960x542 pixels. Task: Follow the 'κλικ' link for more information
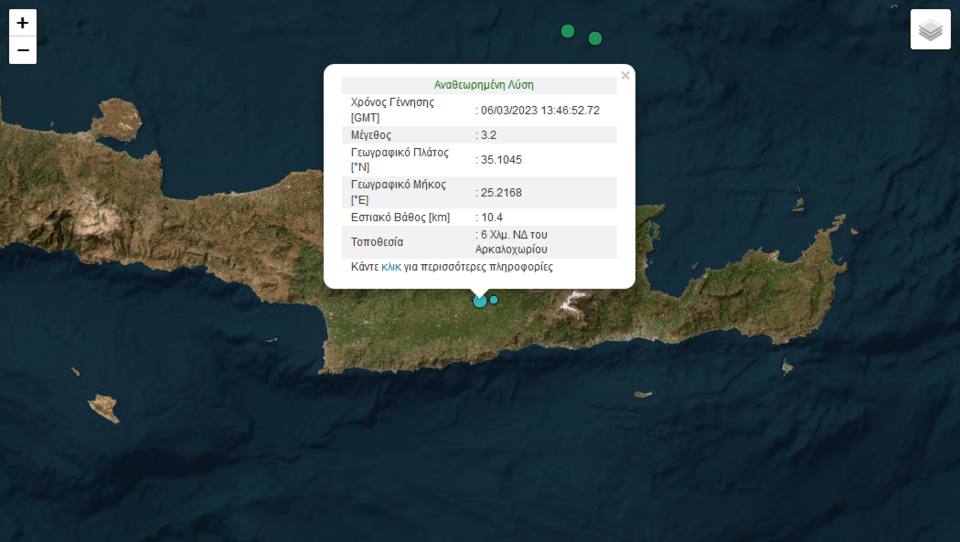(x=391, y=267)
